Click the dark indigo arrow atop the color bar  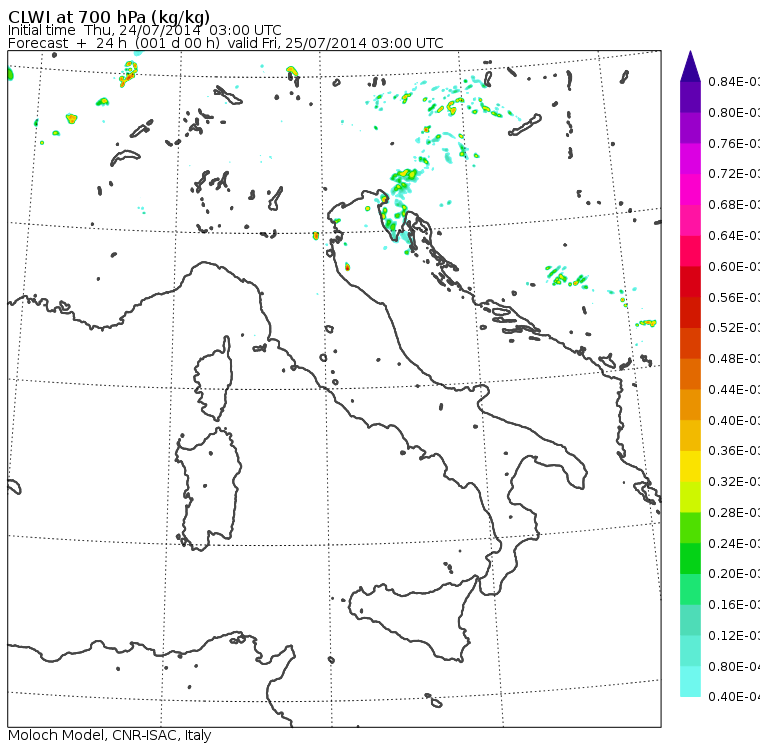pyautogui.click(x=690, y=66)
